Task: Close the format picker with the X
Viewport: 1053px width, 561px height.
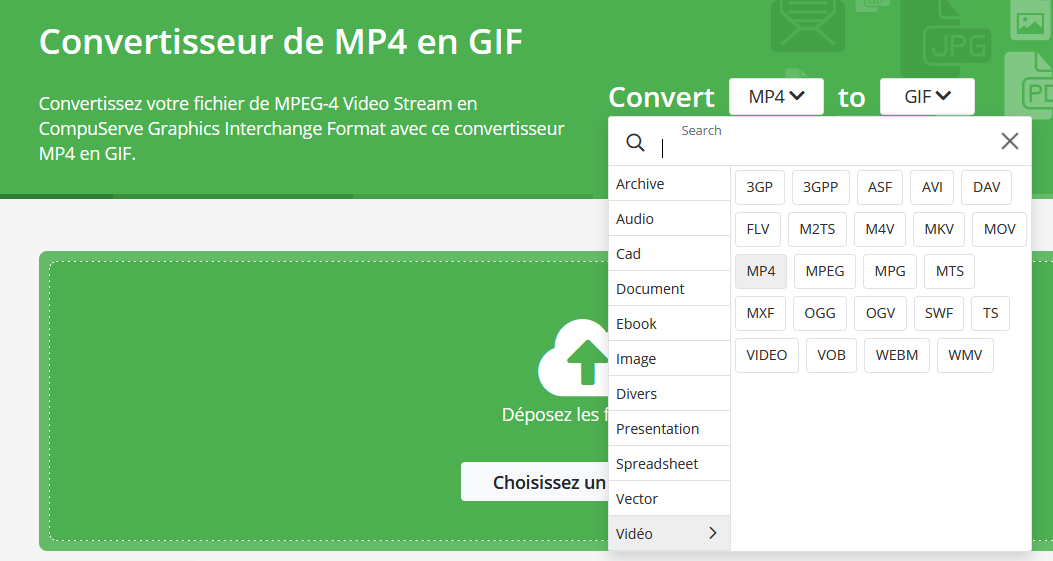Action: click(1010, 141)
